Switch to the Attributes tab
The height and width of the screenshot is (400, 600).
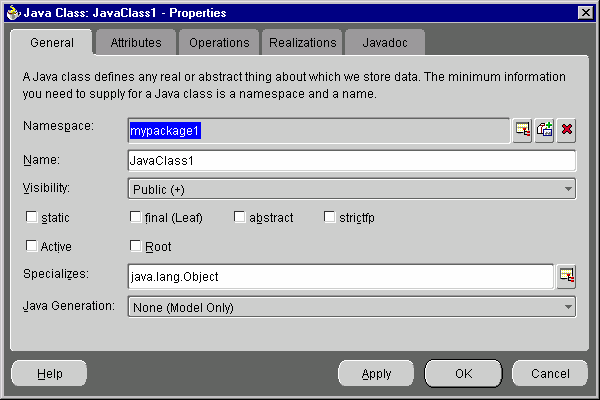click(x=136, y=42)
